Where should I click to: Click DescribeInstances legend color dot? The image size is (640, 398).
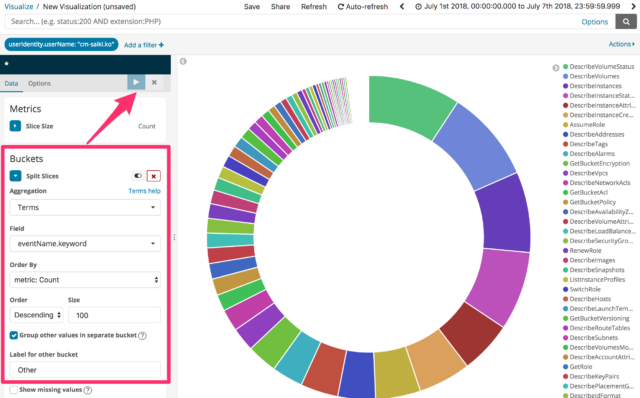pyautogui.click(x=565, y=86)
